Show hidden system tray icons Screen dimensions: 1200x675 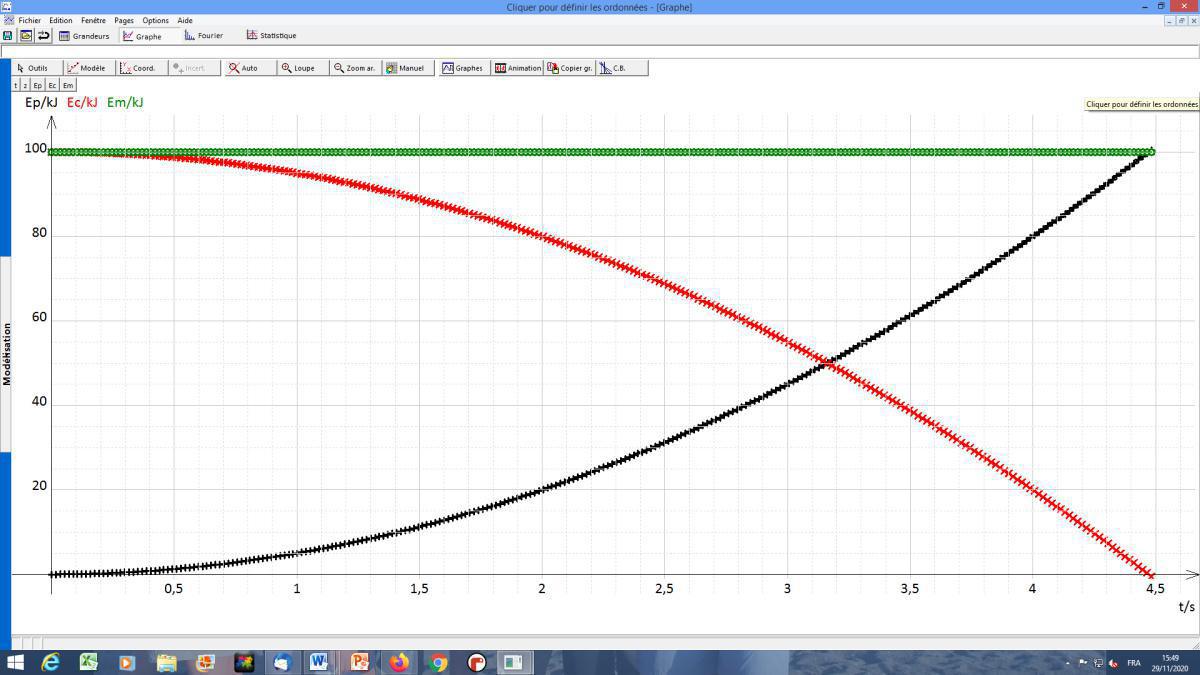coord(1066,662)
